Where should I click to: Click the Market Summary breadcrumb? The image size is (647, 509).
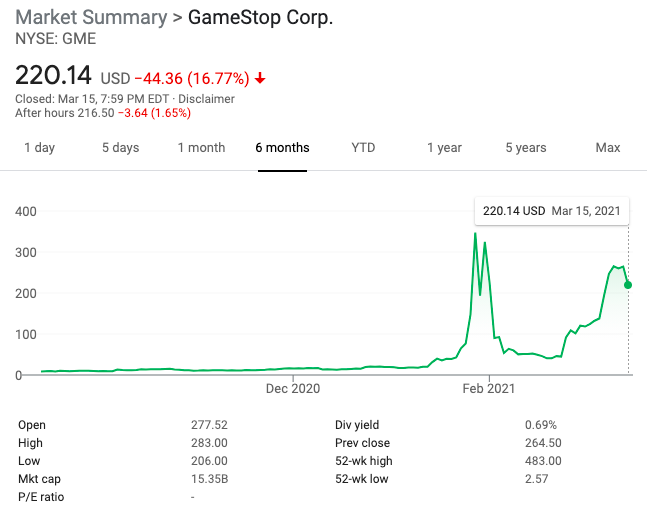(x=91, y=18)
